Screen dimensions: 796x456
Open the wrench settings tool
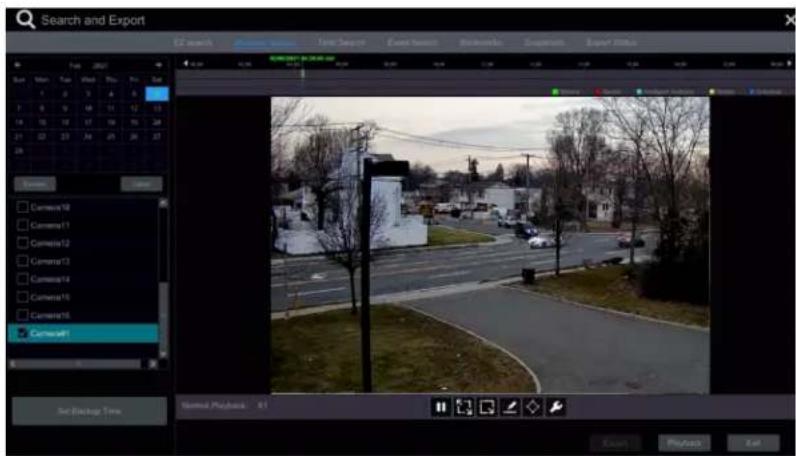coord(556,407)
